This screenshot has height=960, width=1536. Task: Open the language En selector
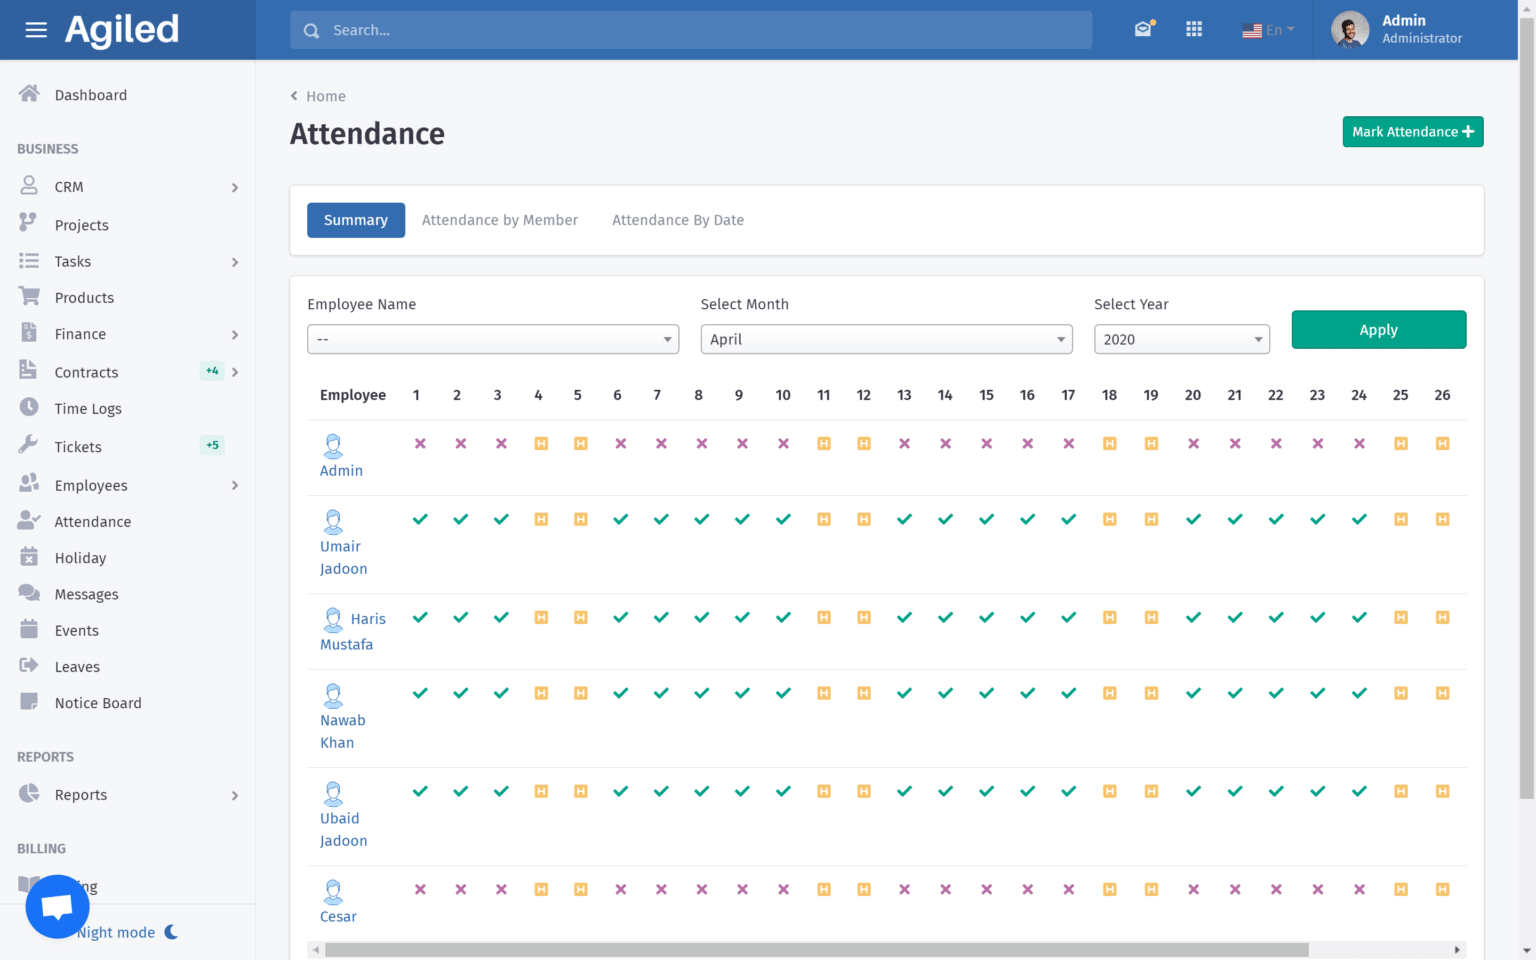[x=1268, y=30]
